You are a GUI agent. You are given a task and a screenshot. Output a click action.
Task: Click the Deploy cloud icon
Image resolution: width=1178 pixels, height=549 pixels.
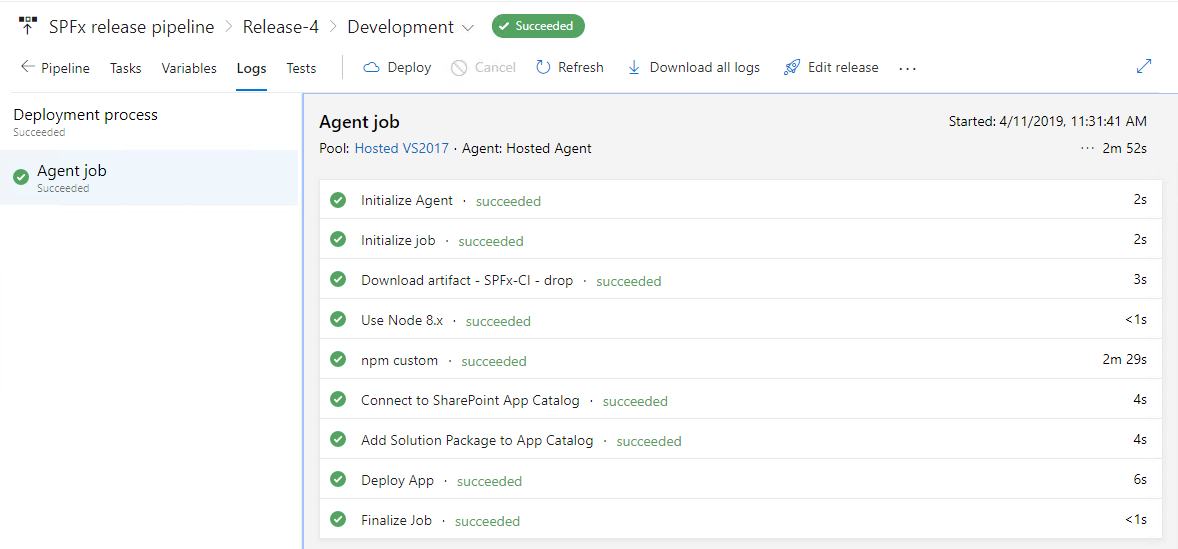coord(371,68)
